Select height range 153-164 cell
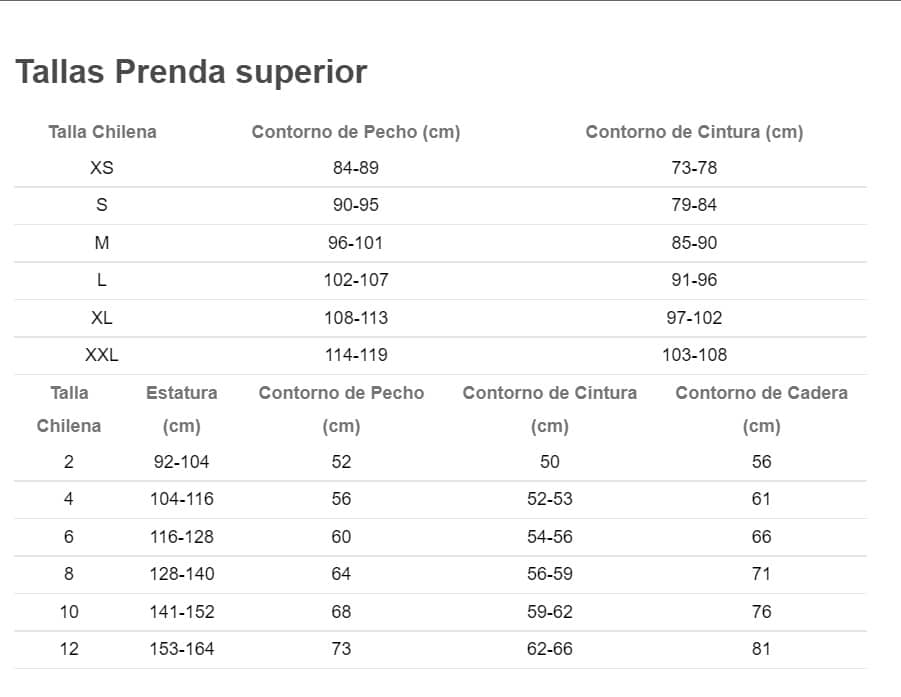The height and width of the screenshot is (697, 901). coord(182,649)
